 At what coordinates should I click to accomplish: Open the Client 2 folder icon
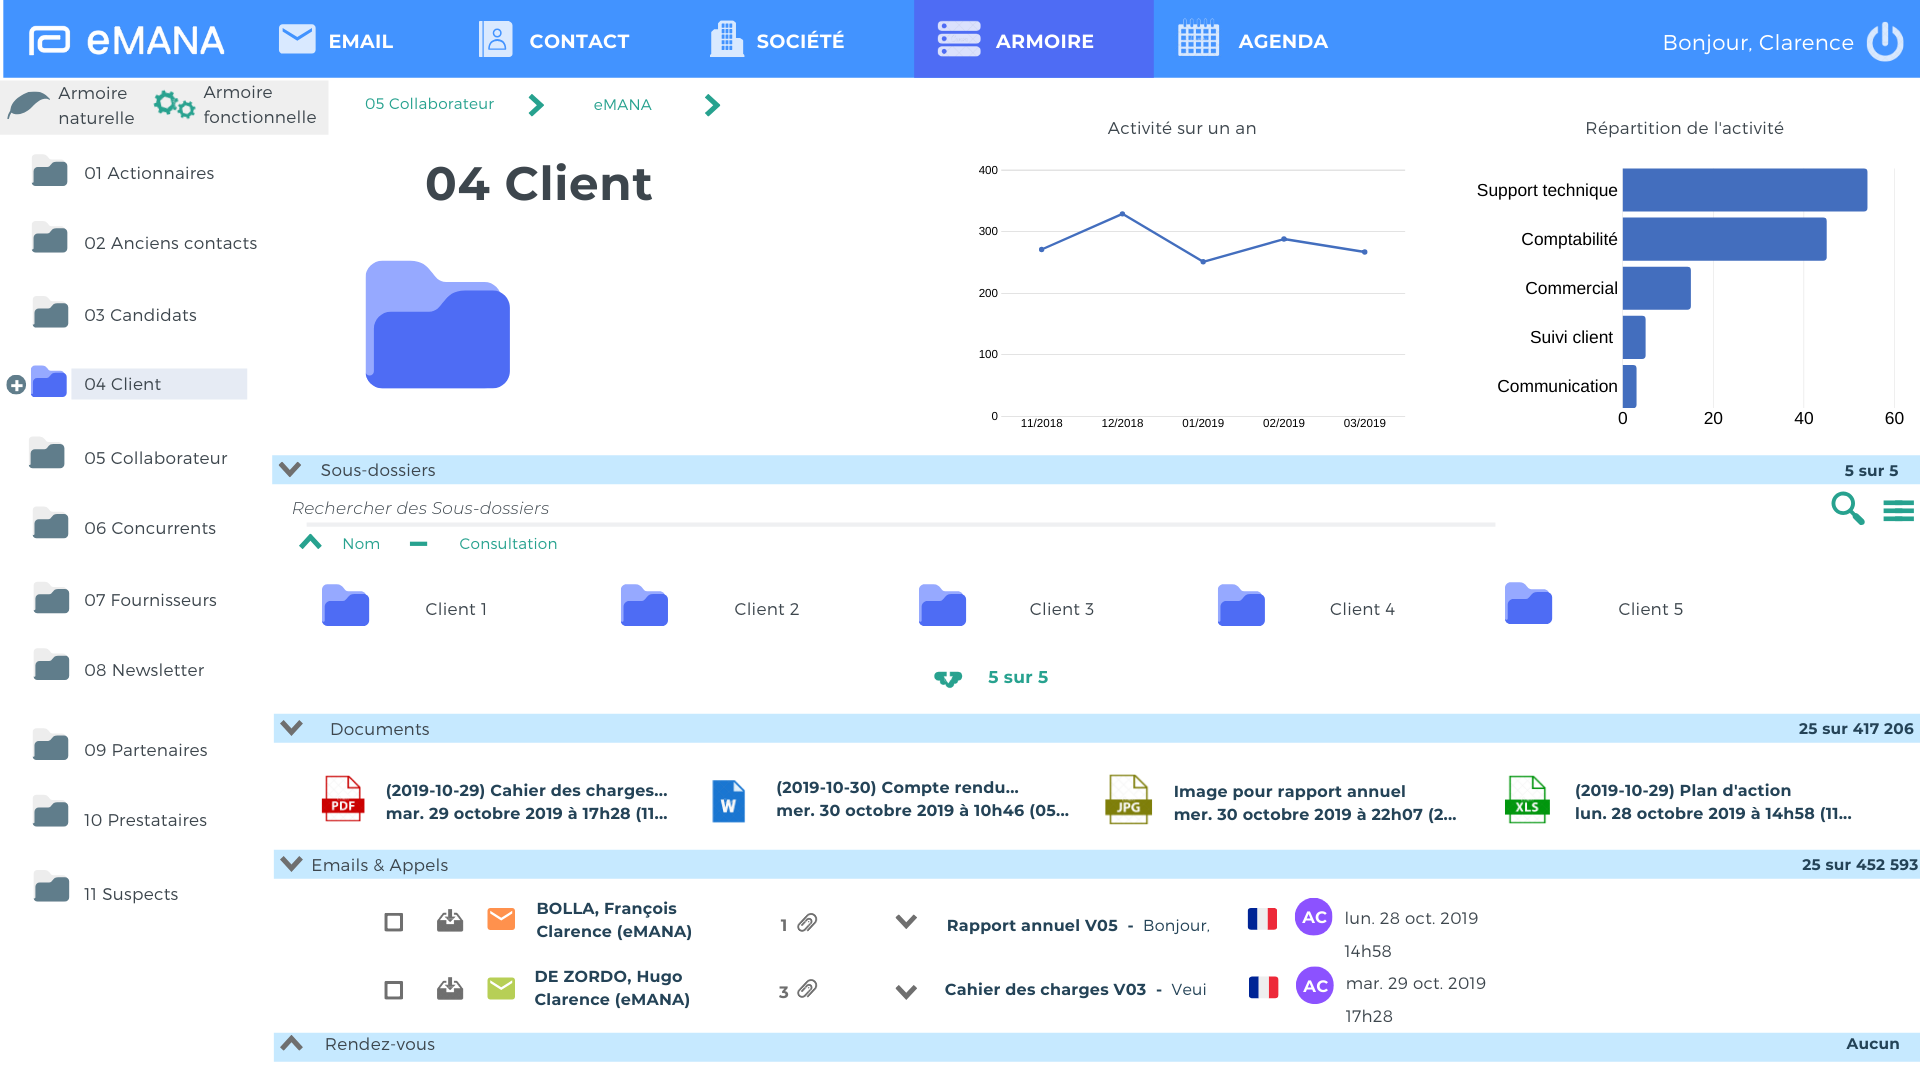point(644,606)
